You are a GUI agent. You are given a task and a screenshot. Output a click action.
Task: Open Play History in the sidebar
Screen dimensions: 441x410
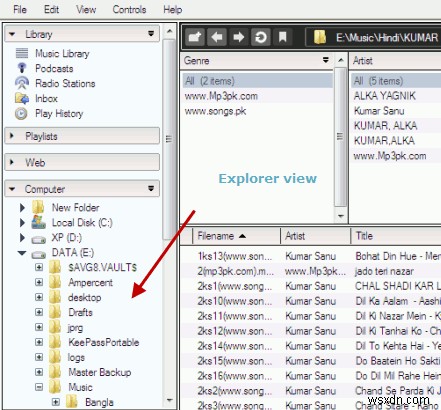point(59,114)
